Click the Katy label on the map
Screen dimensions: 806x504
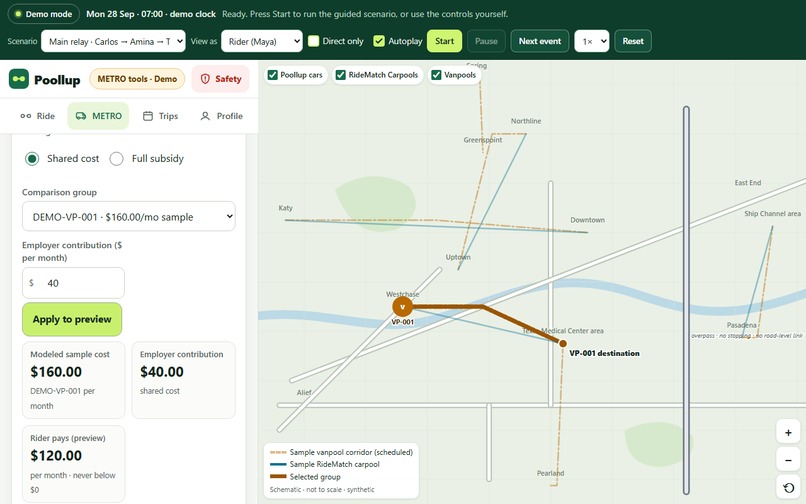coord(285,208)
